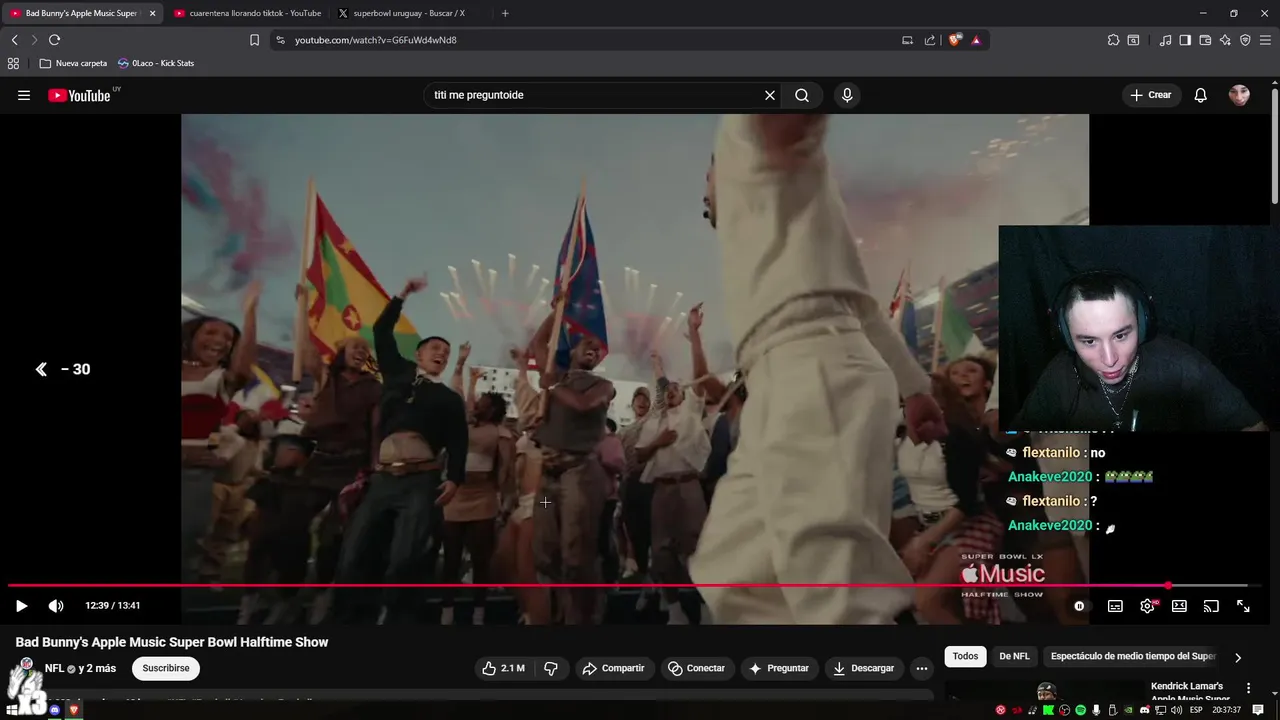Open Windows notification center
The image size is (1280, 720).
(1258, 710)
